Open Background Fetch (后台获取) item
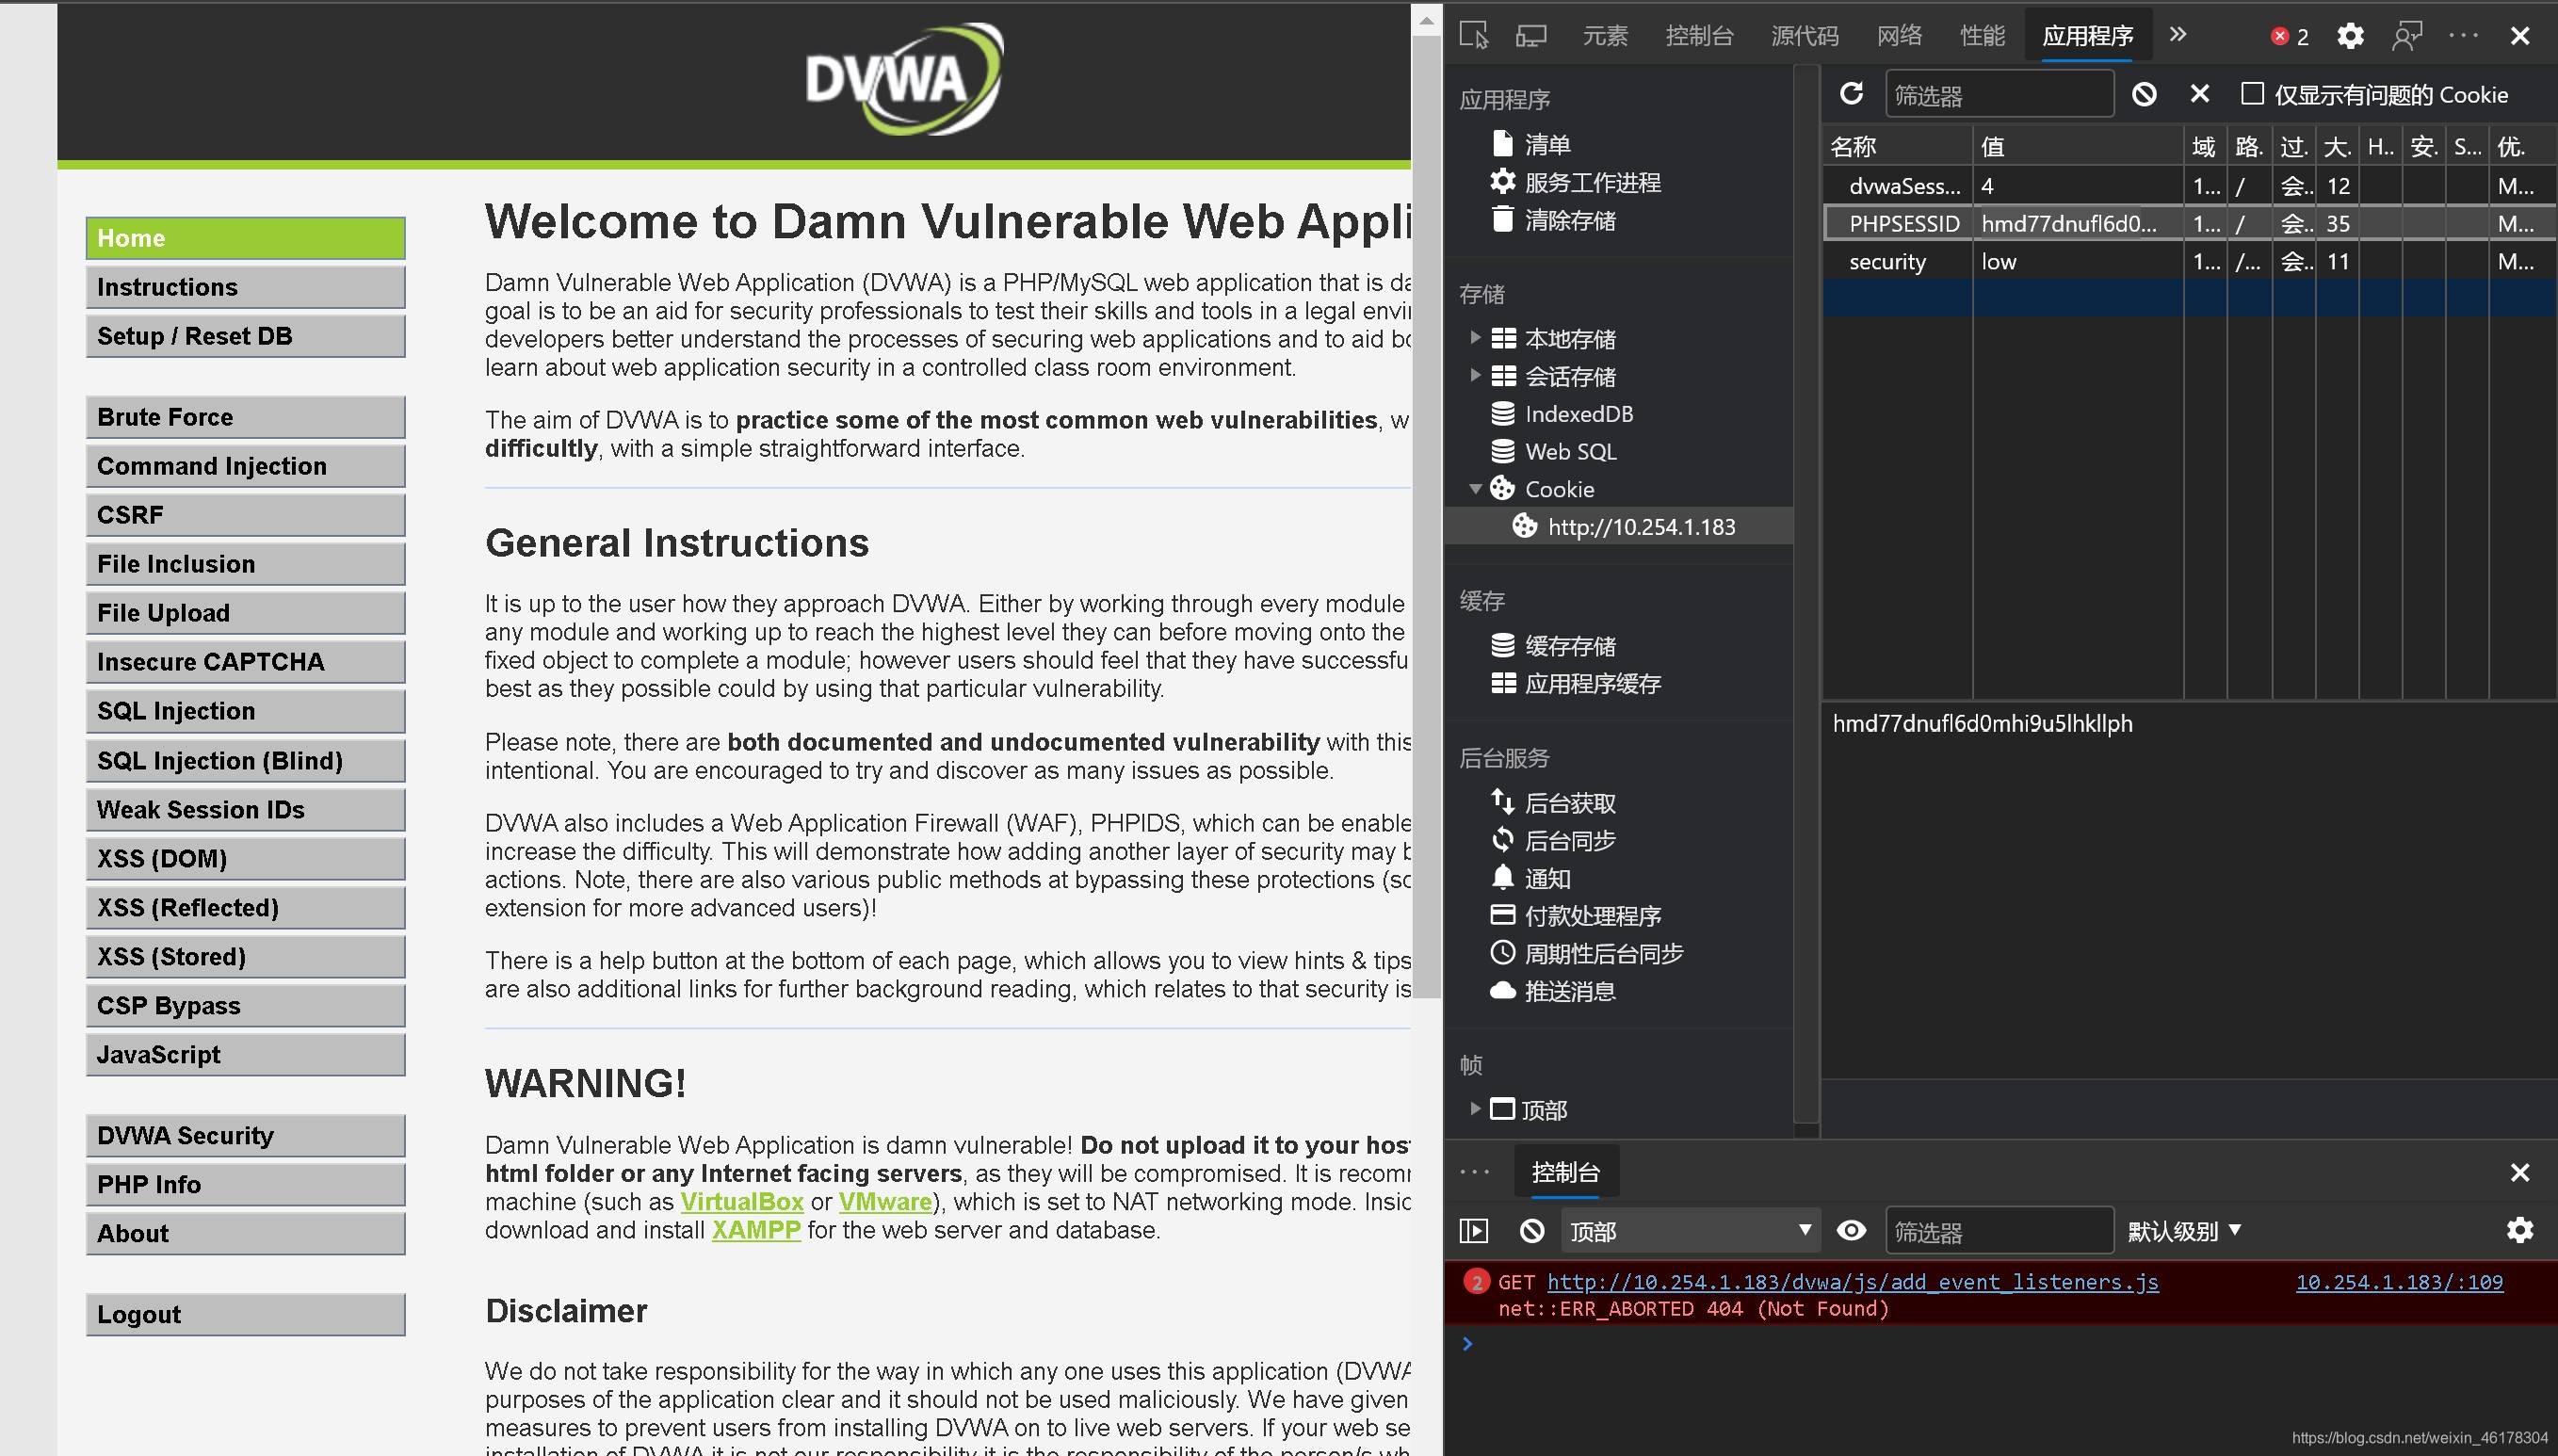Screen dimensions: 2558x1456 coord(1554,803)
